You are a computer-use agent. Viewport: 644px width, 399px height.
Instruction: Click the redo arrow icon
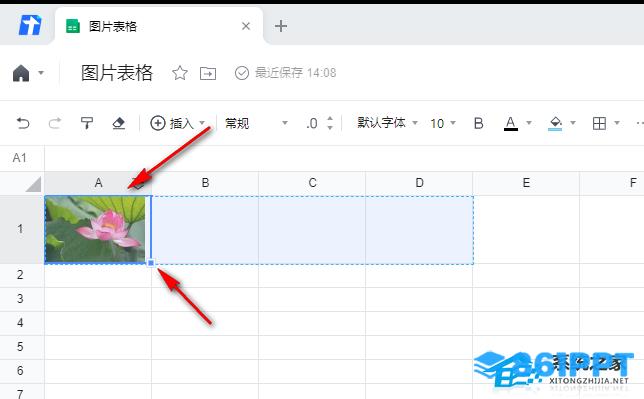coord(55,123)
